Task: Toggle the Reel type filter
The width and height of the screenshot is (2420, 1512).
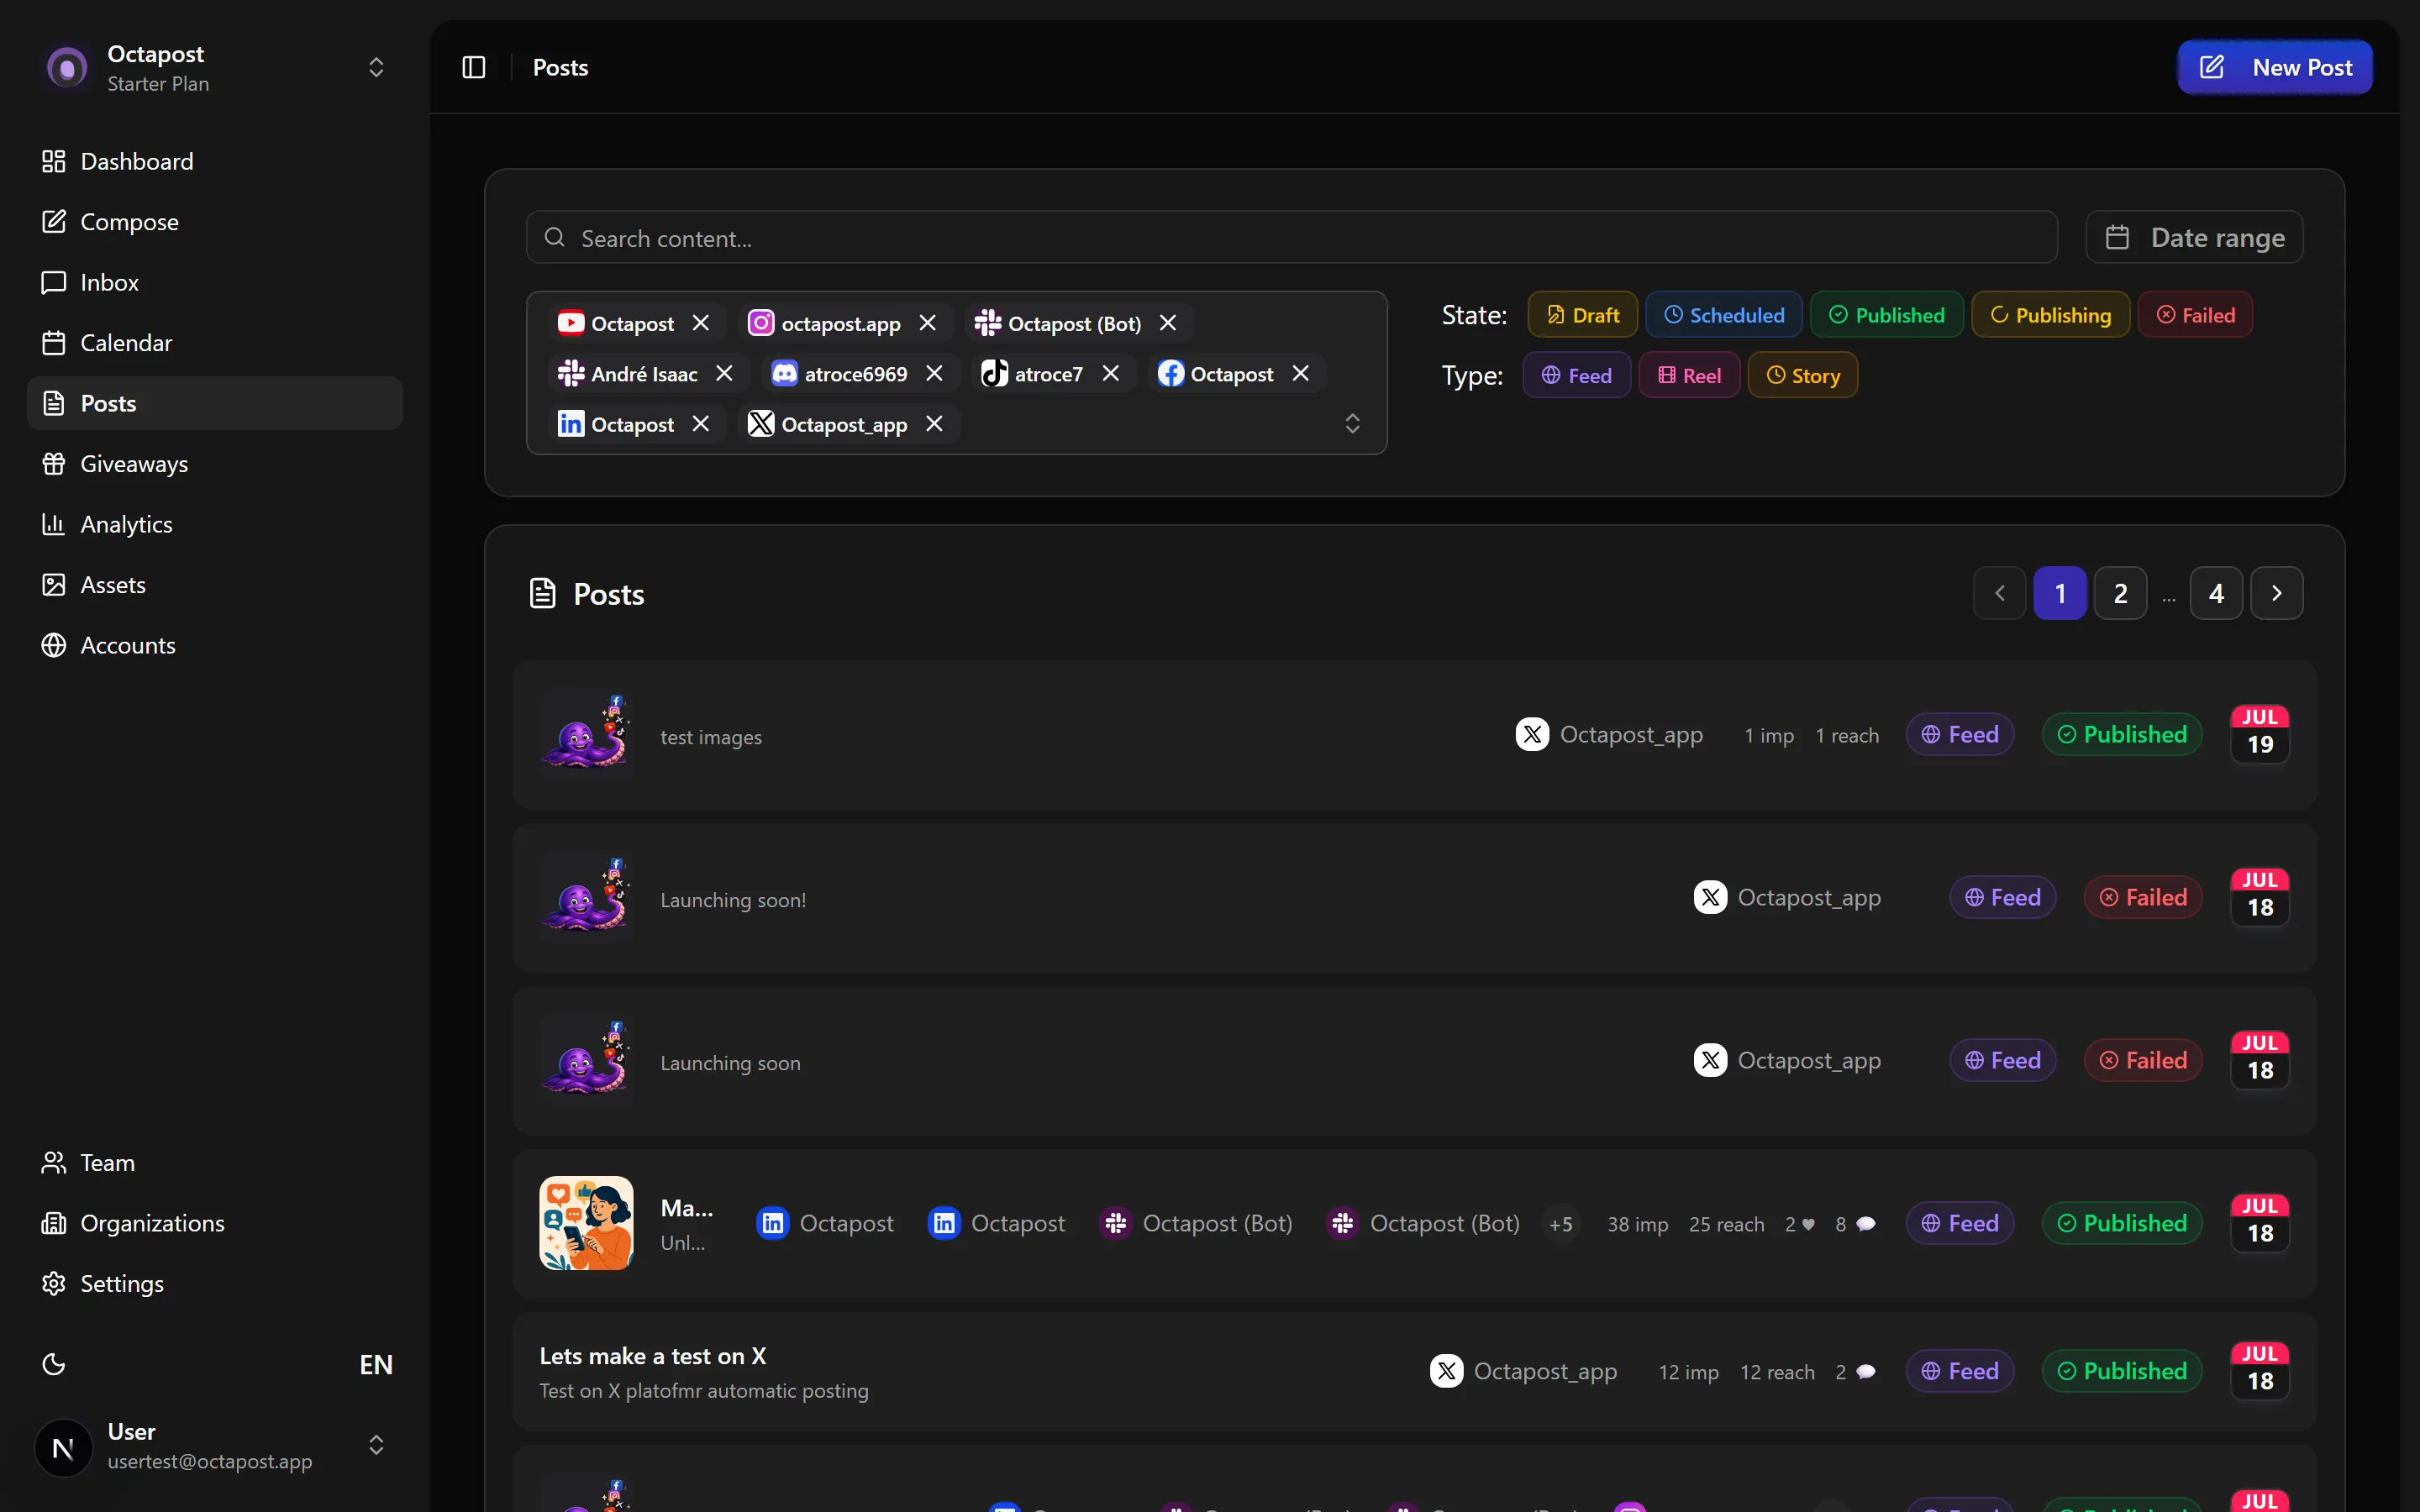Action: click(x=1689, y=375)
